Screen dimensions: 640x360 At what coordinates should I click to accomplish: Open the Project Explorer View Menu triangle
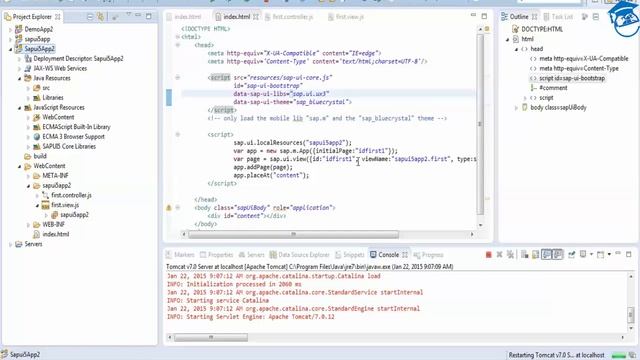click(129, 15)
